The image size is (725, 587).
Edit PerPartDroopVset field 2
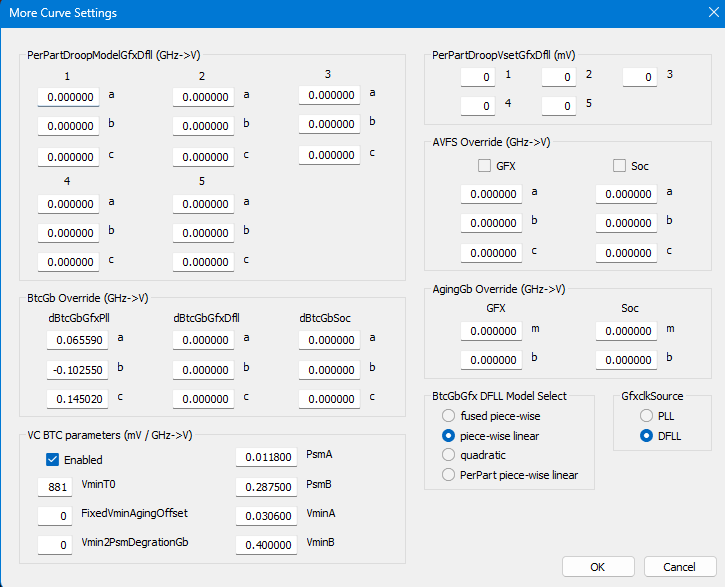[559, 77]
